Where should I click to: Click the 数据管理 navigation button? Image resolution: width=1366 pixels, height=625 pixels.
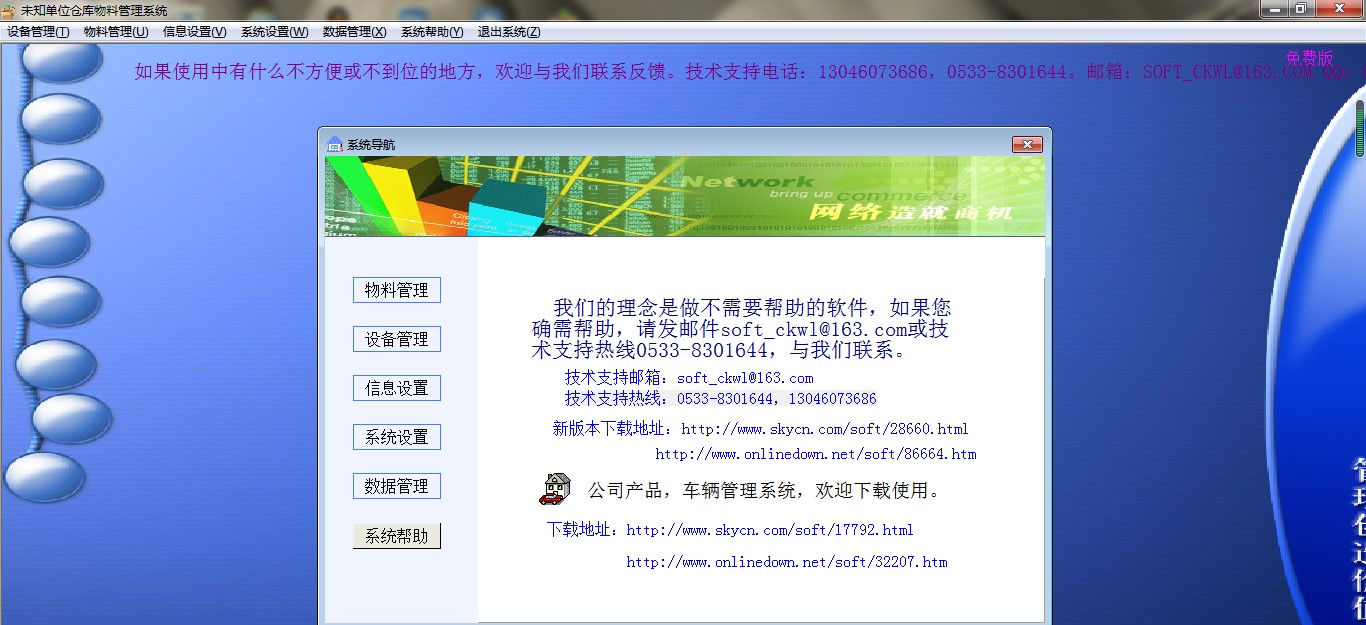click(397, 486)
